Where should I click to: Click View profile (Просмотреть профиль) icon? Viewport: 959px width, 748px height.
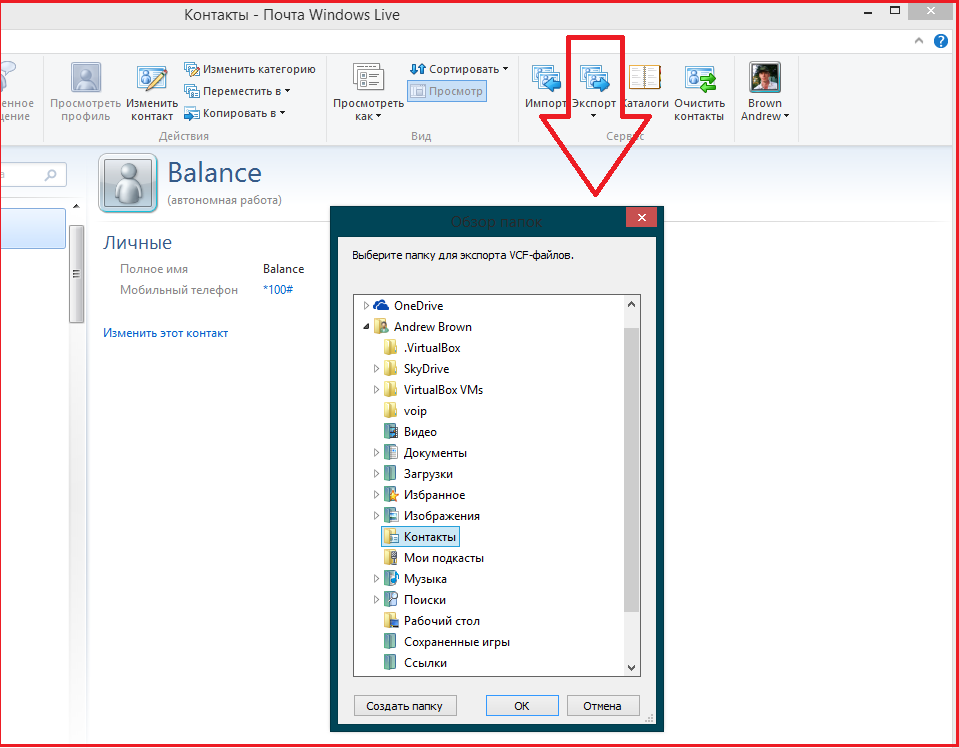pos(86,78)
